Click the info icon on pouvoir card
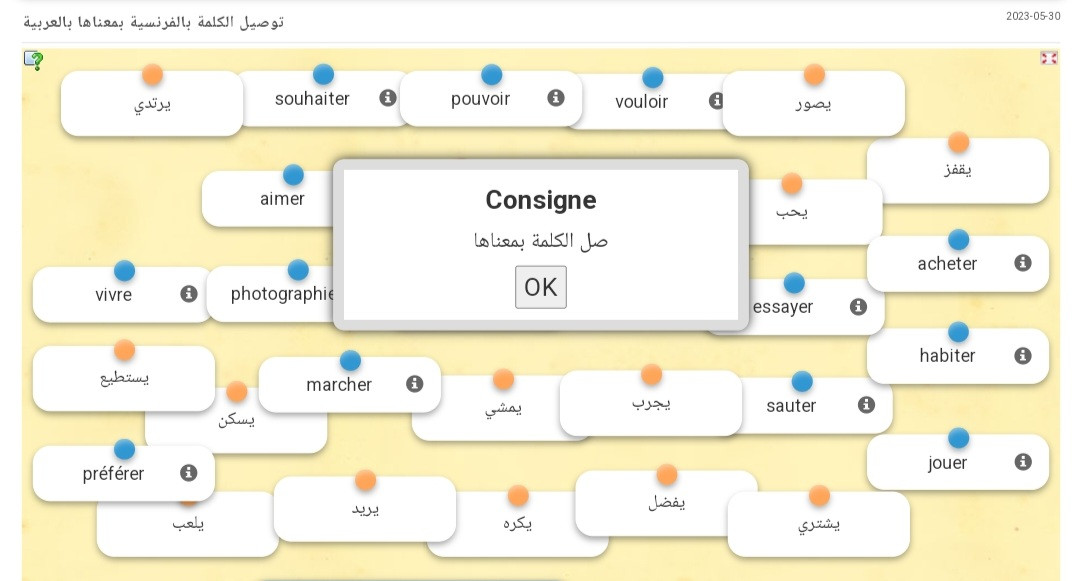Viewport: 1080px width, 581px height. [556, 98]
